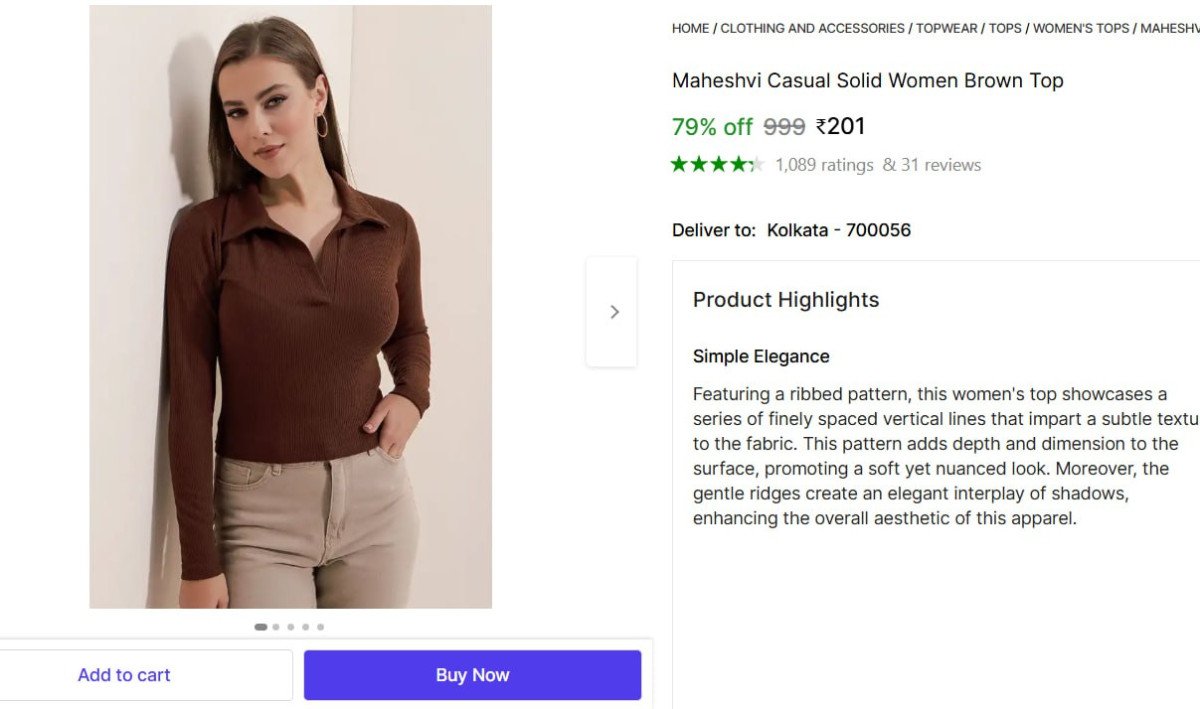Image resolution: width=1200 pixels, height=709 pixels.
Task: Click Add to cart
Action: click(x=124, y=674)
